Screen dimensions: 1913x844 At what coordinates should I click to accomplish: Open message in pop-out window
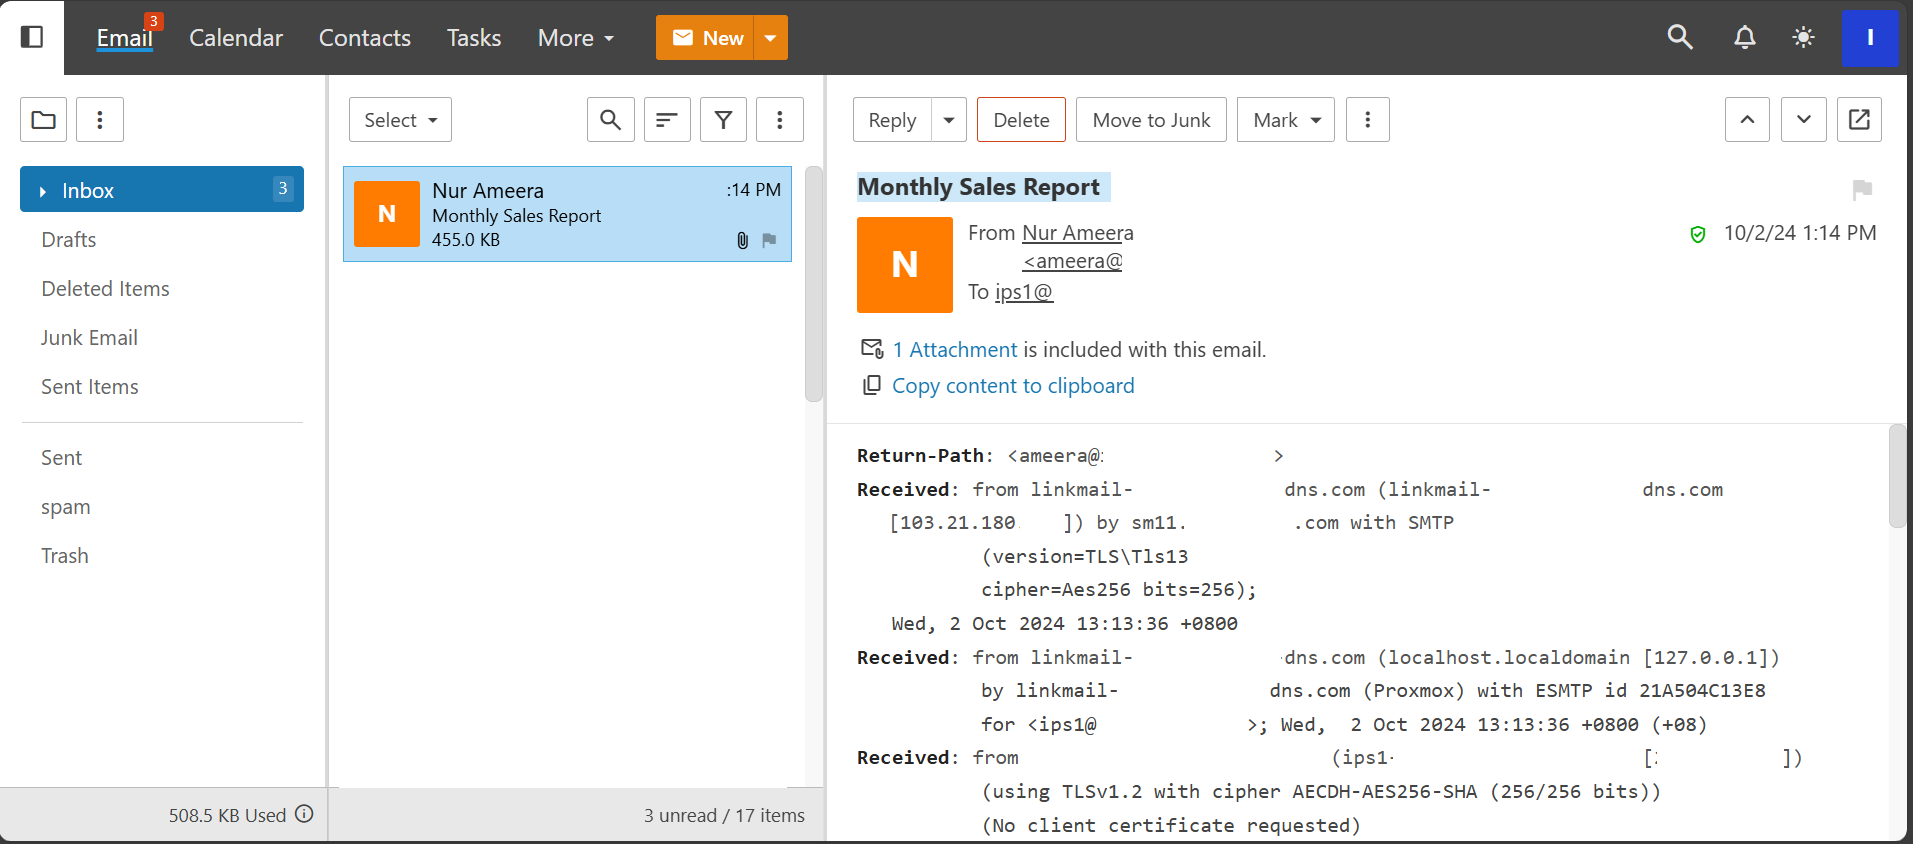coord(1859,120)
